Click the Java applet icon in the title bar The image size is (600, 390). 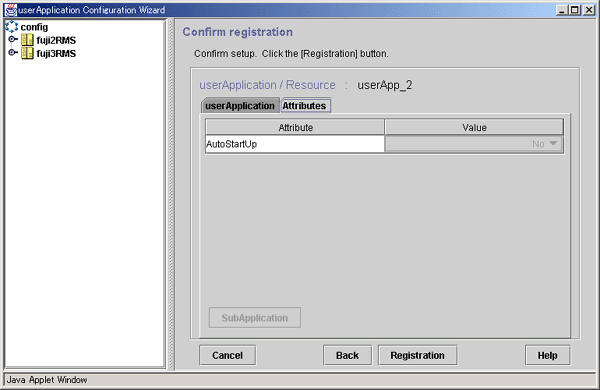click(x=11, y=10)
